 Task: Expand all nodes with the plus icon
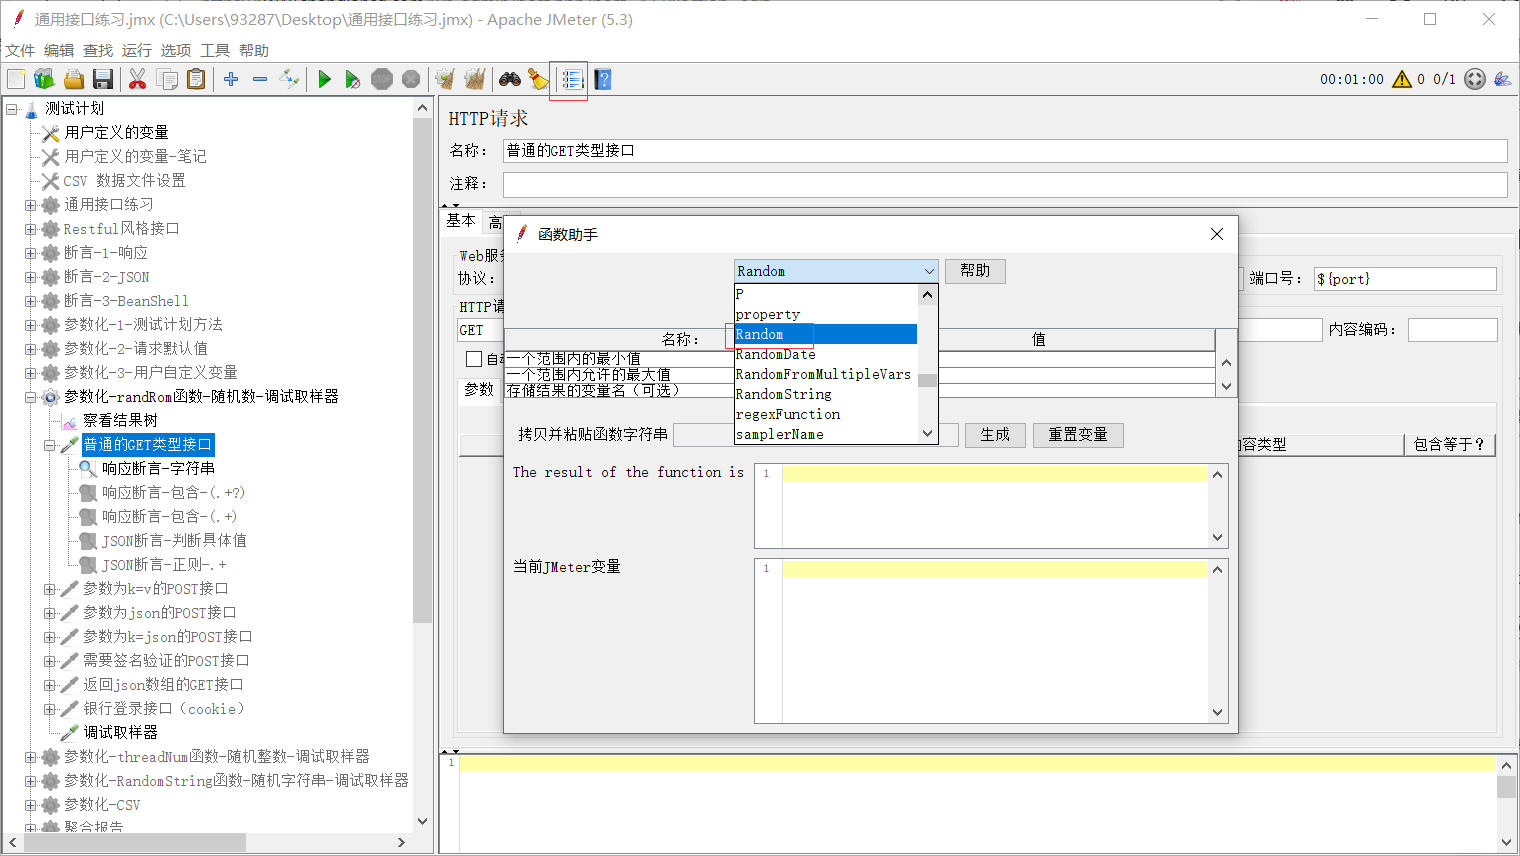pyautogui.click(x=231, y=79)
